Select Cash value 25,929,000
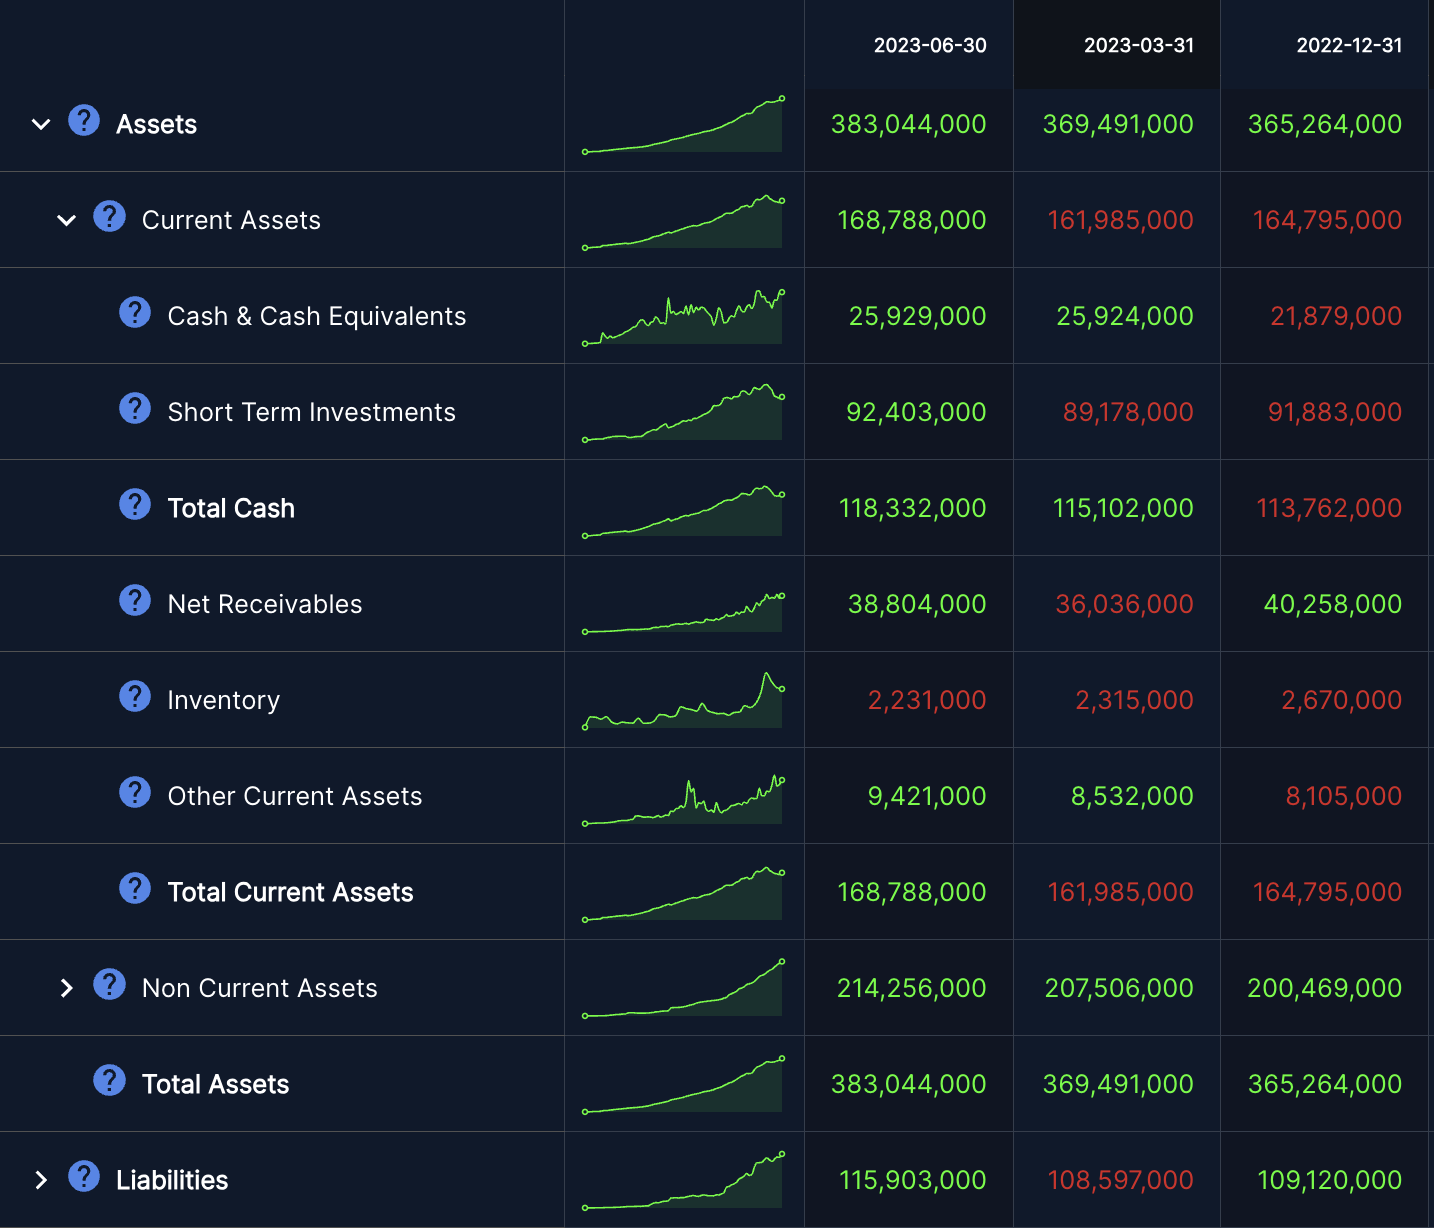Screen dimensions: 1434x1228 pyautogui.click(x=917, y=316)
